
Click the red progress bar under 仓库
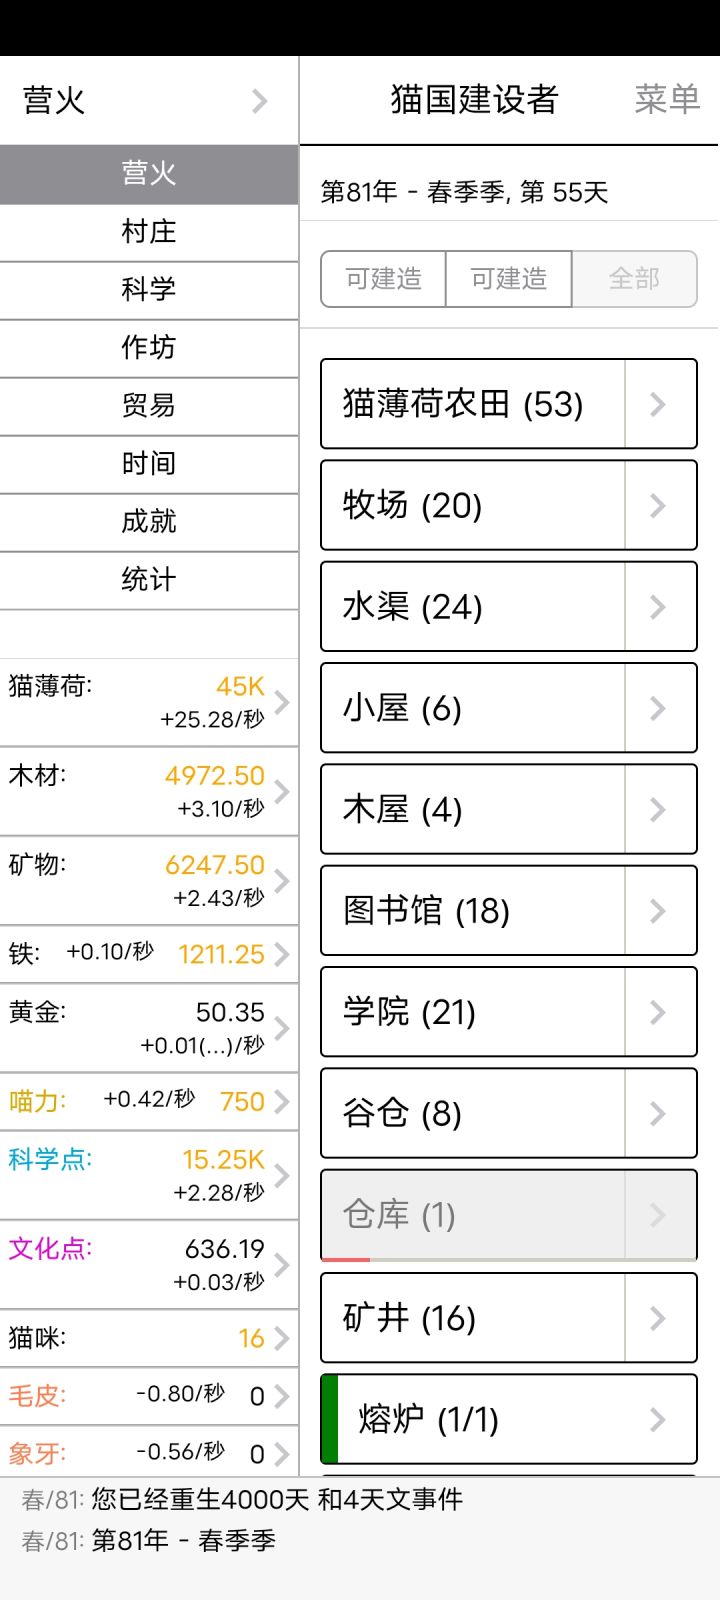coord(346,1259)
